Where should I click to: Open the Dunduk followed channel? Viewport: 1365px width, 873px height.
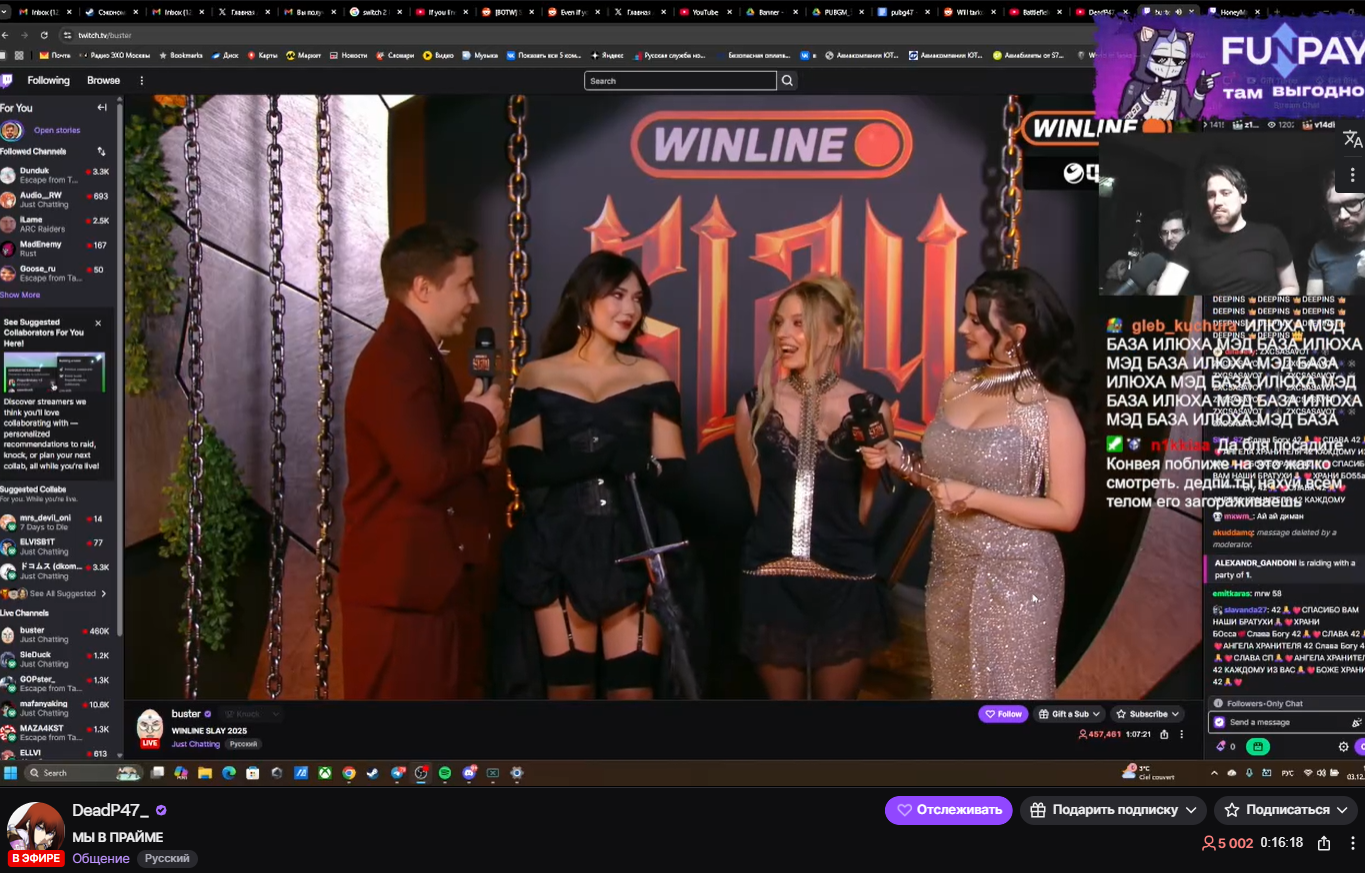point(55,176)
